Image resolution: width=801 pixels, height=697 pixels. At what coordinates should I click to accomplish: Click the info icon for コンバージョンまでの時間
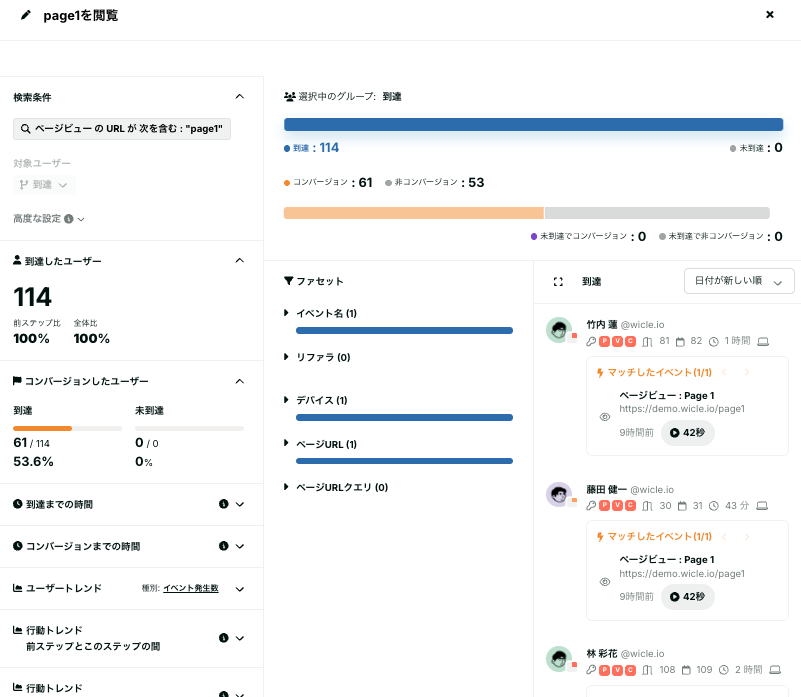click(224, 546)
